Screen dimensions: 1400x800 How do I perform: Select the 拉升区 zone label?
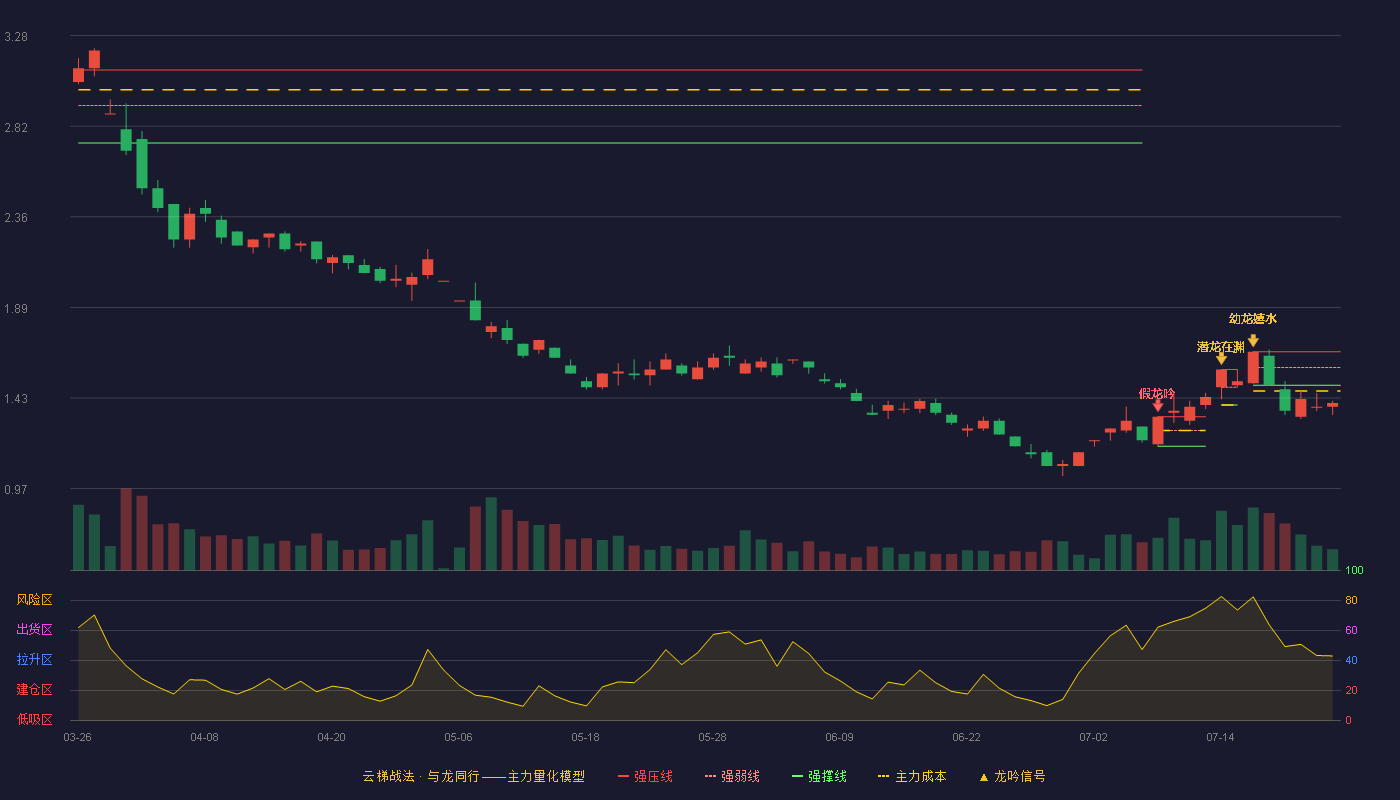(35, 660)
